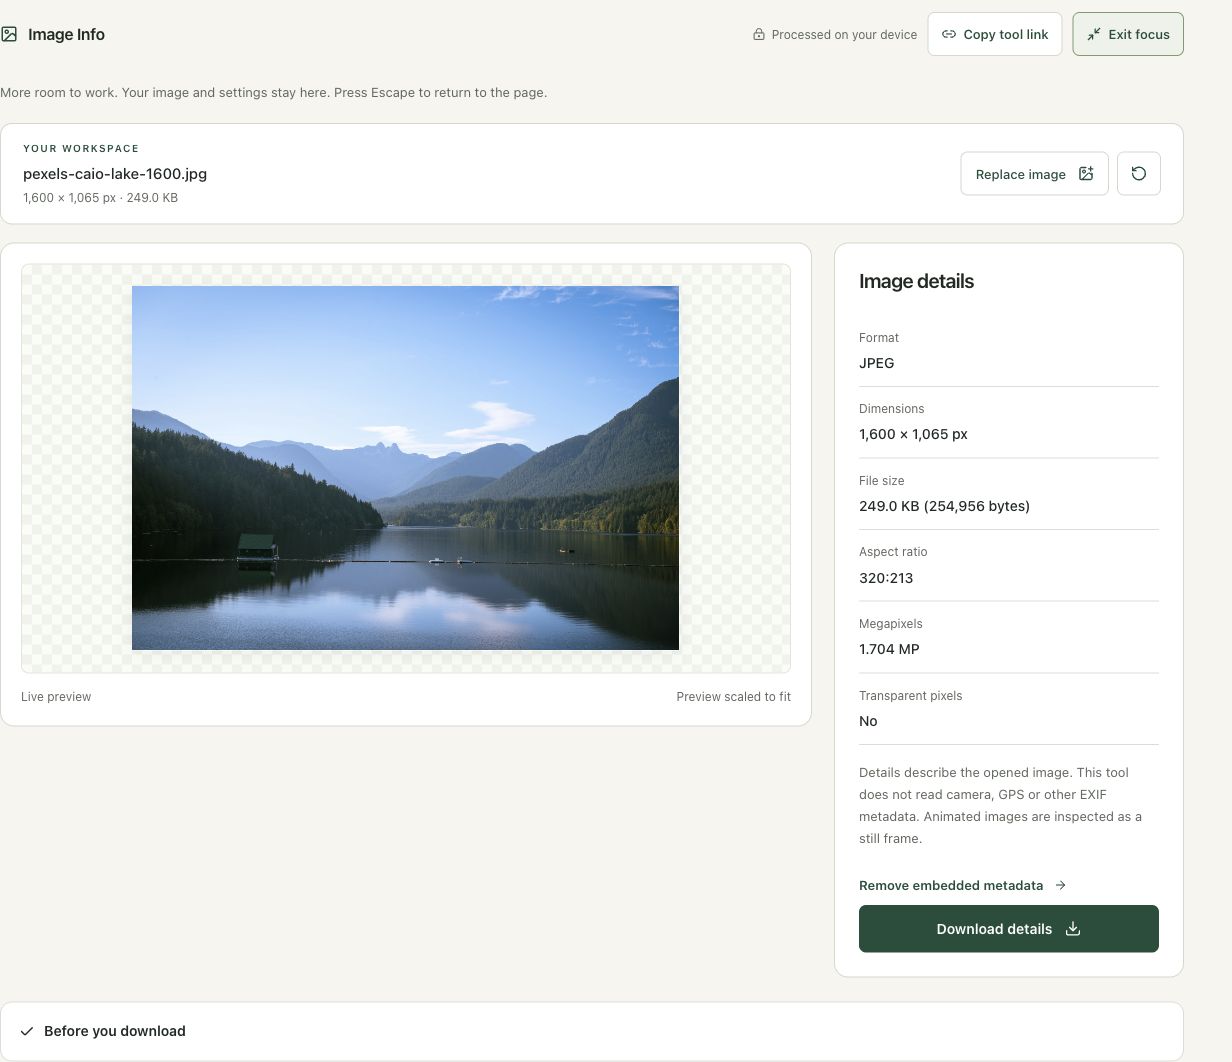Click the Download details button
Screen dimensions: 1232x1062
point(1009,929)
